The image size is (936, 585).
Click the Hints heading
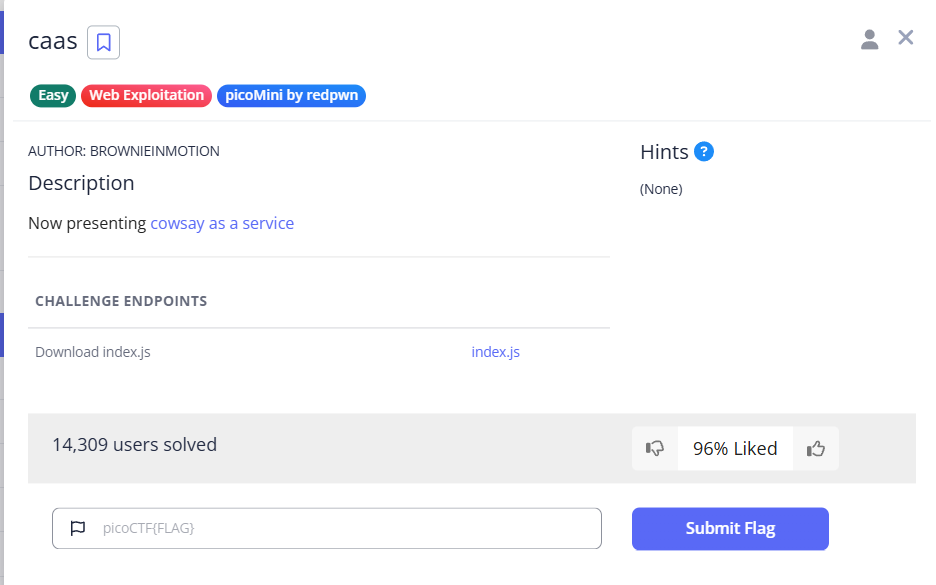tap(664, 152)
